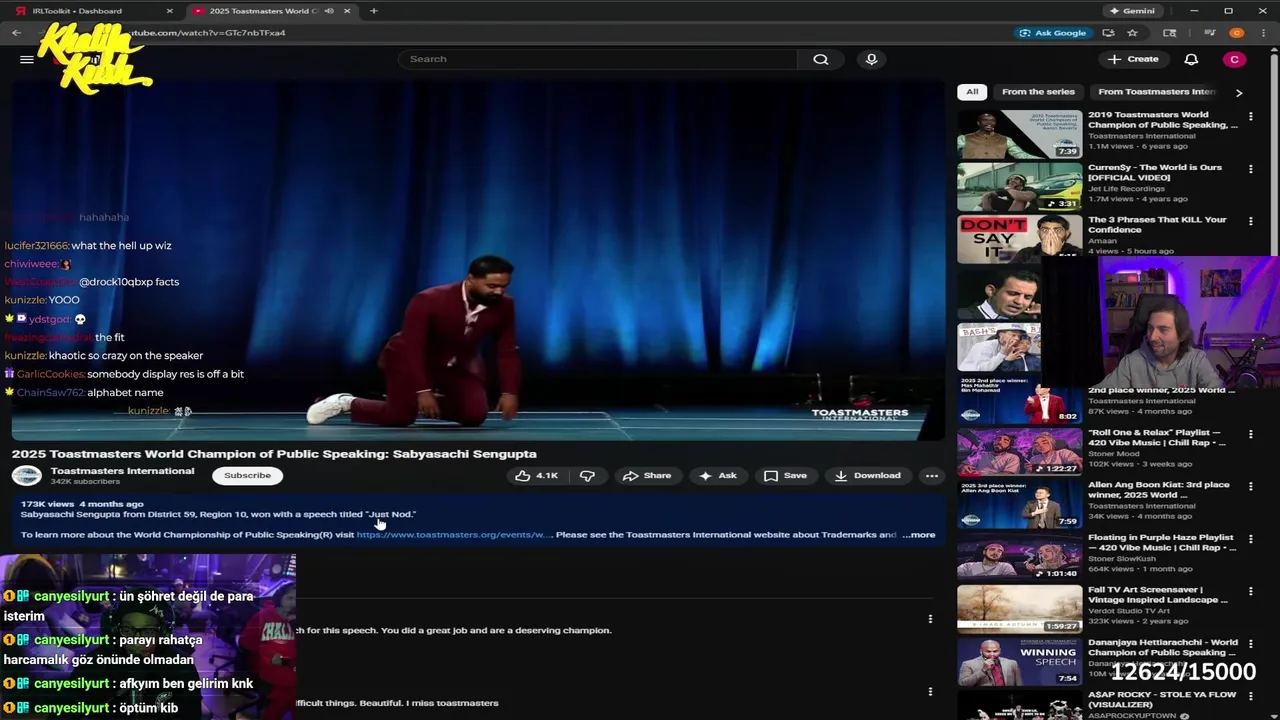
Task: Open video title The 3 Phrases That KILL Your Confidence
Action: click(1157, 225)
